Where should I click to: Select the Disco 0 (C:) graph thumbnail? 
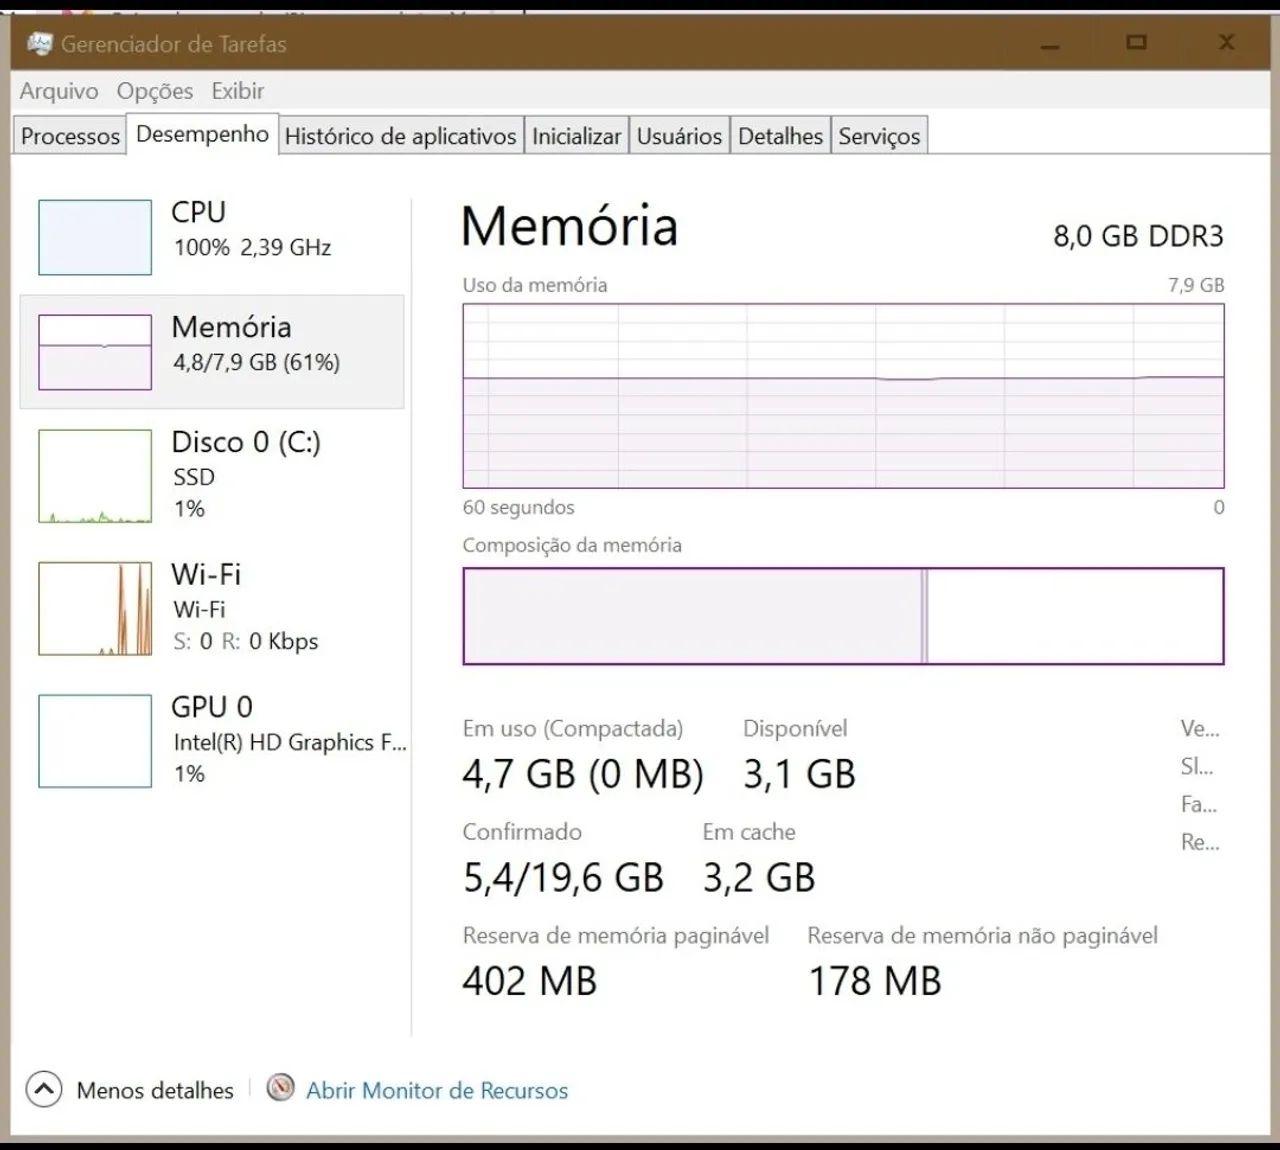[x=95, y=476]
